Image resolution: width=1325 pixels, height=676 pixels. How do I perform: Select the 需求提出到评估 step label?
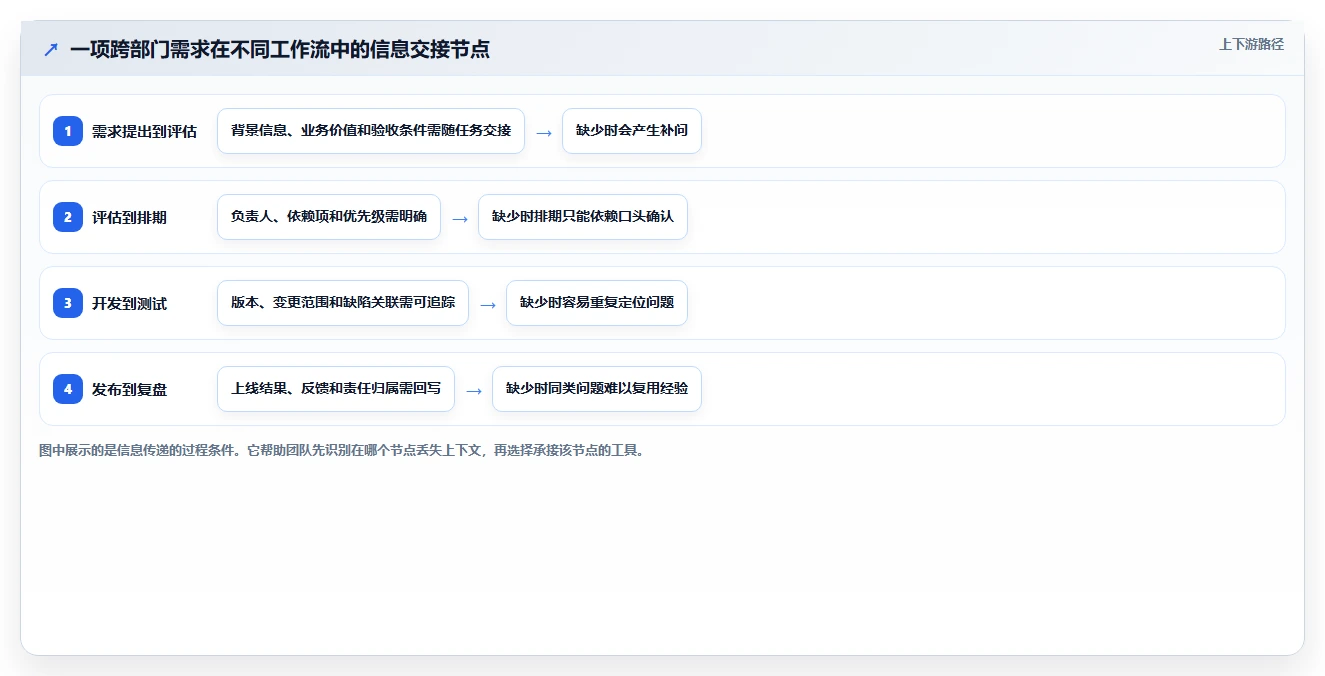coord(144,131)
